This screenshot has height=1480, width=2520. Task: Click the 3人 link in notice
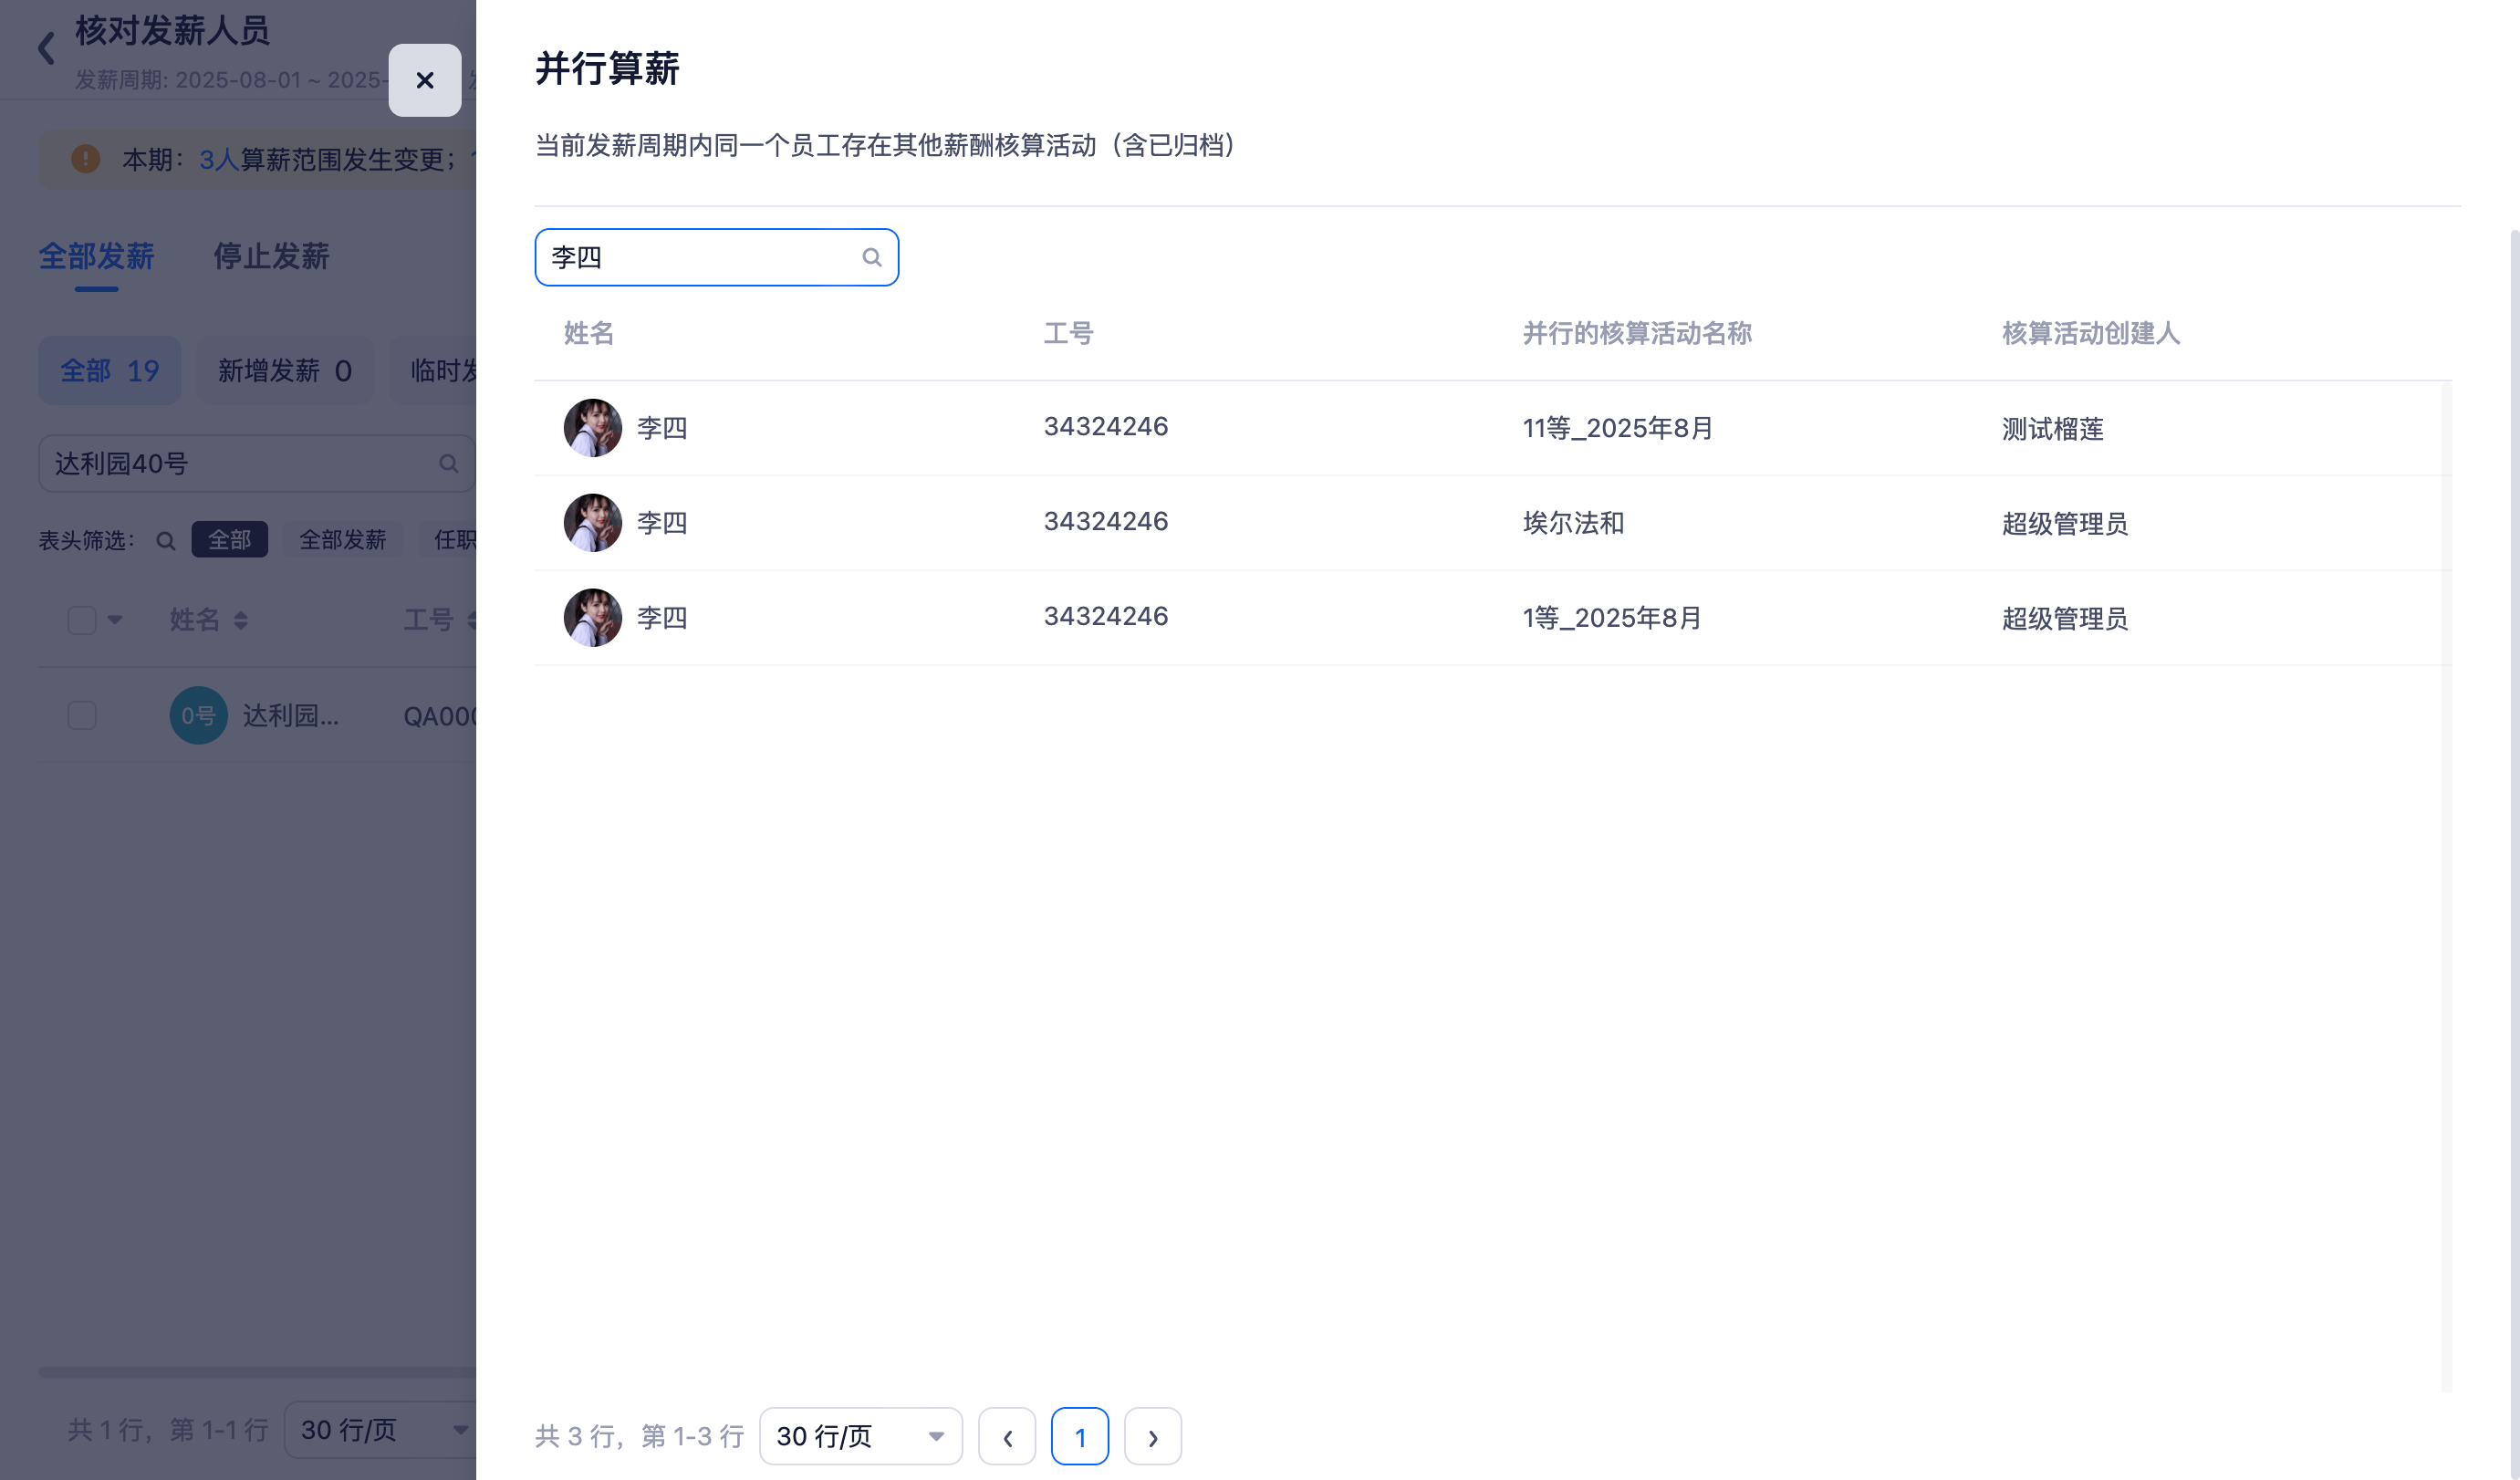coord(219,160)
